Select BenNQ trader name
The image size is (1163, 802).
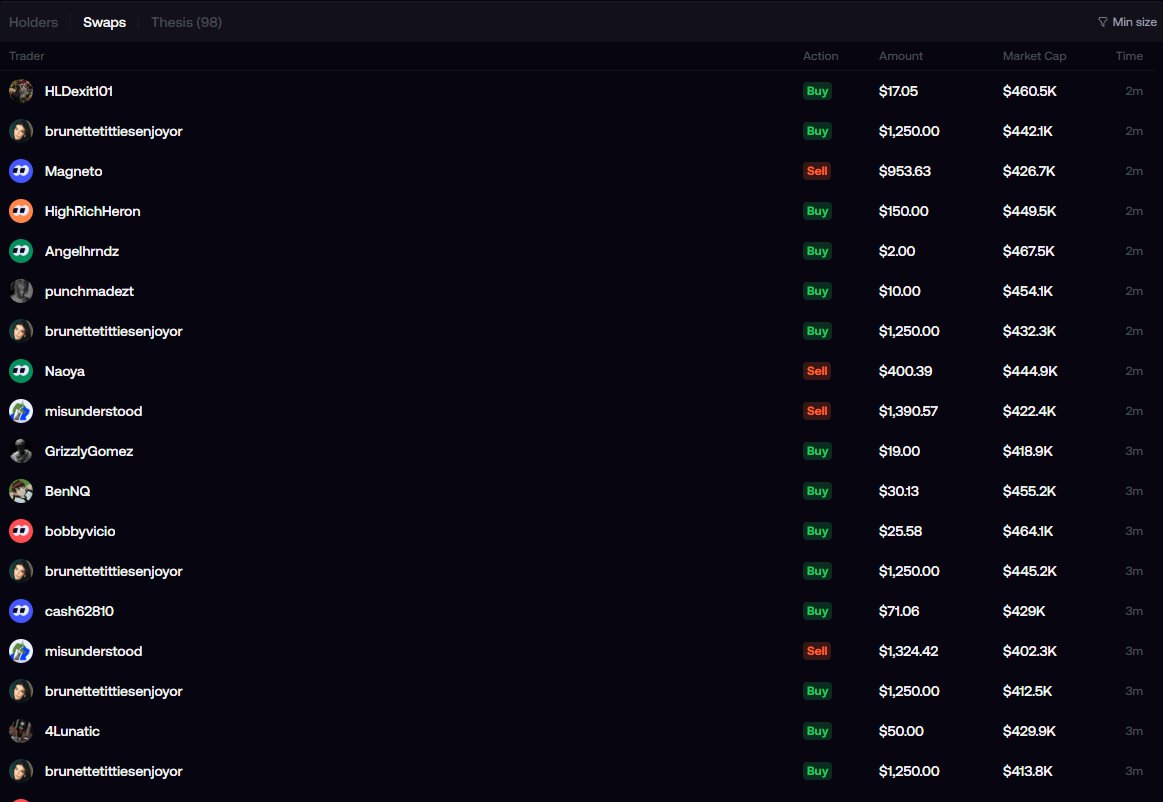tap(67, 491)
